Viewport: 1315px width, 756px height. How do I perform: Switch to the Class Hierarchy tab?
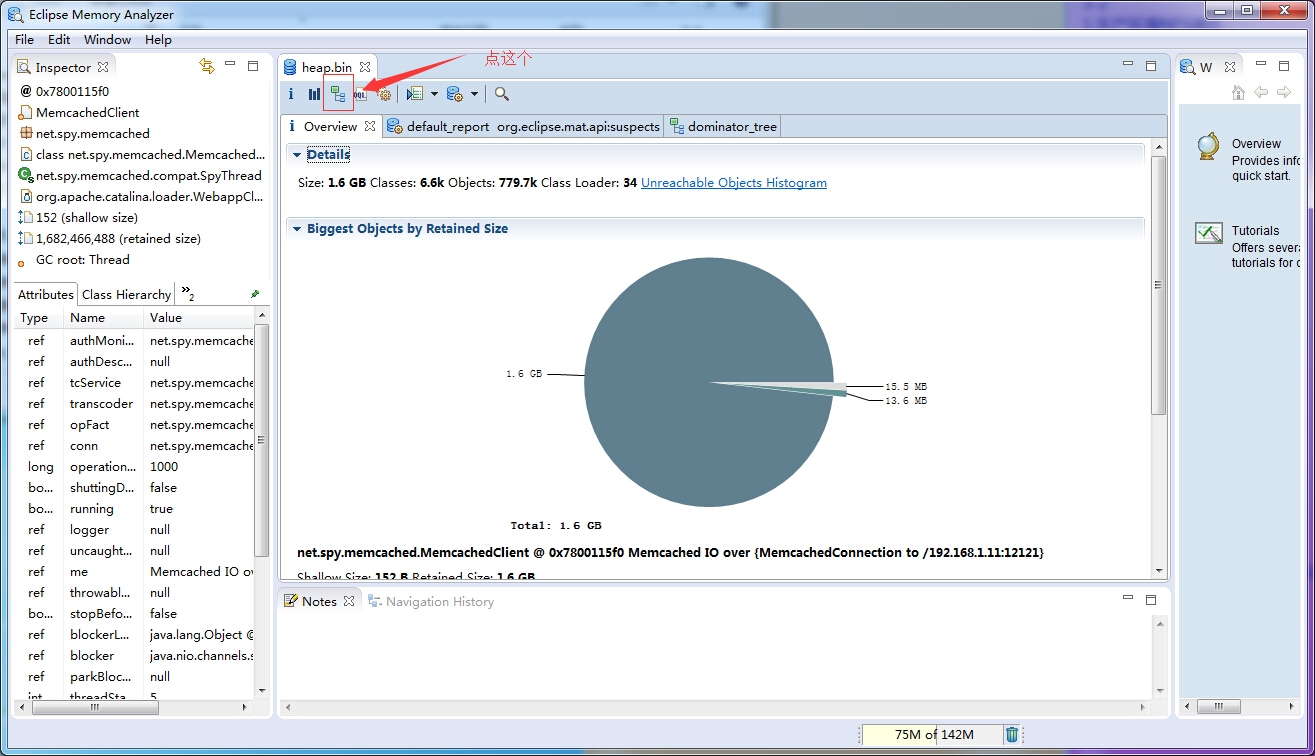pos(126,294)
